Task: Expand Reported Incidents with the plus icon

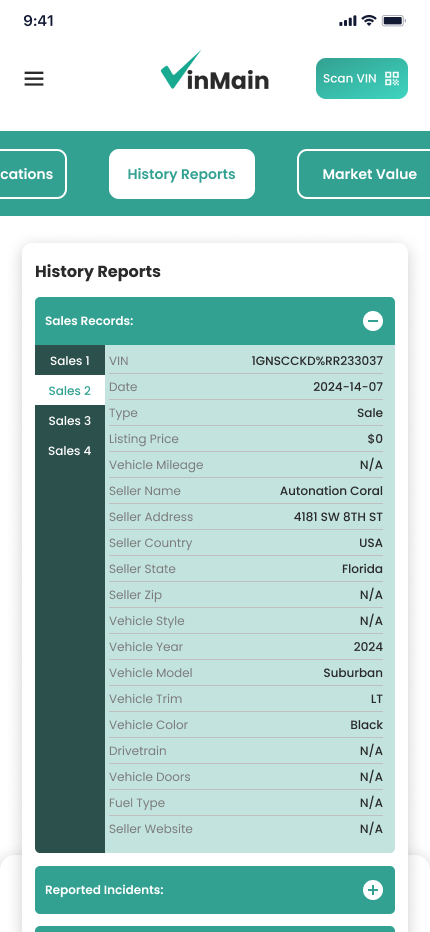Action: tap(373, 890)
